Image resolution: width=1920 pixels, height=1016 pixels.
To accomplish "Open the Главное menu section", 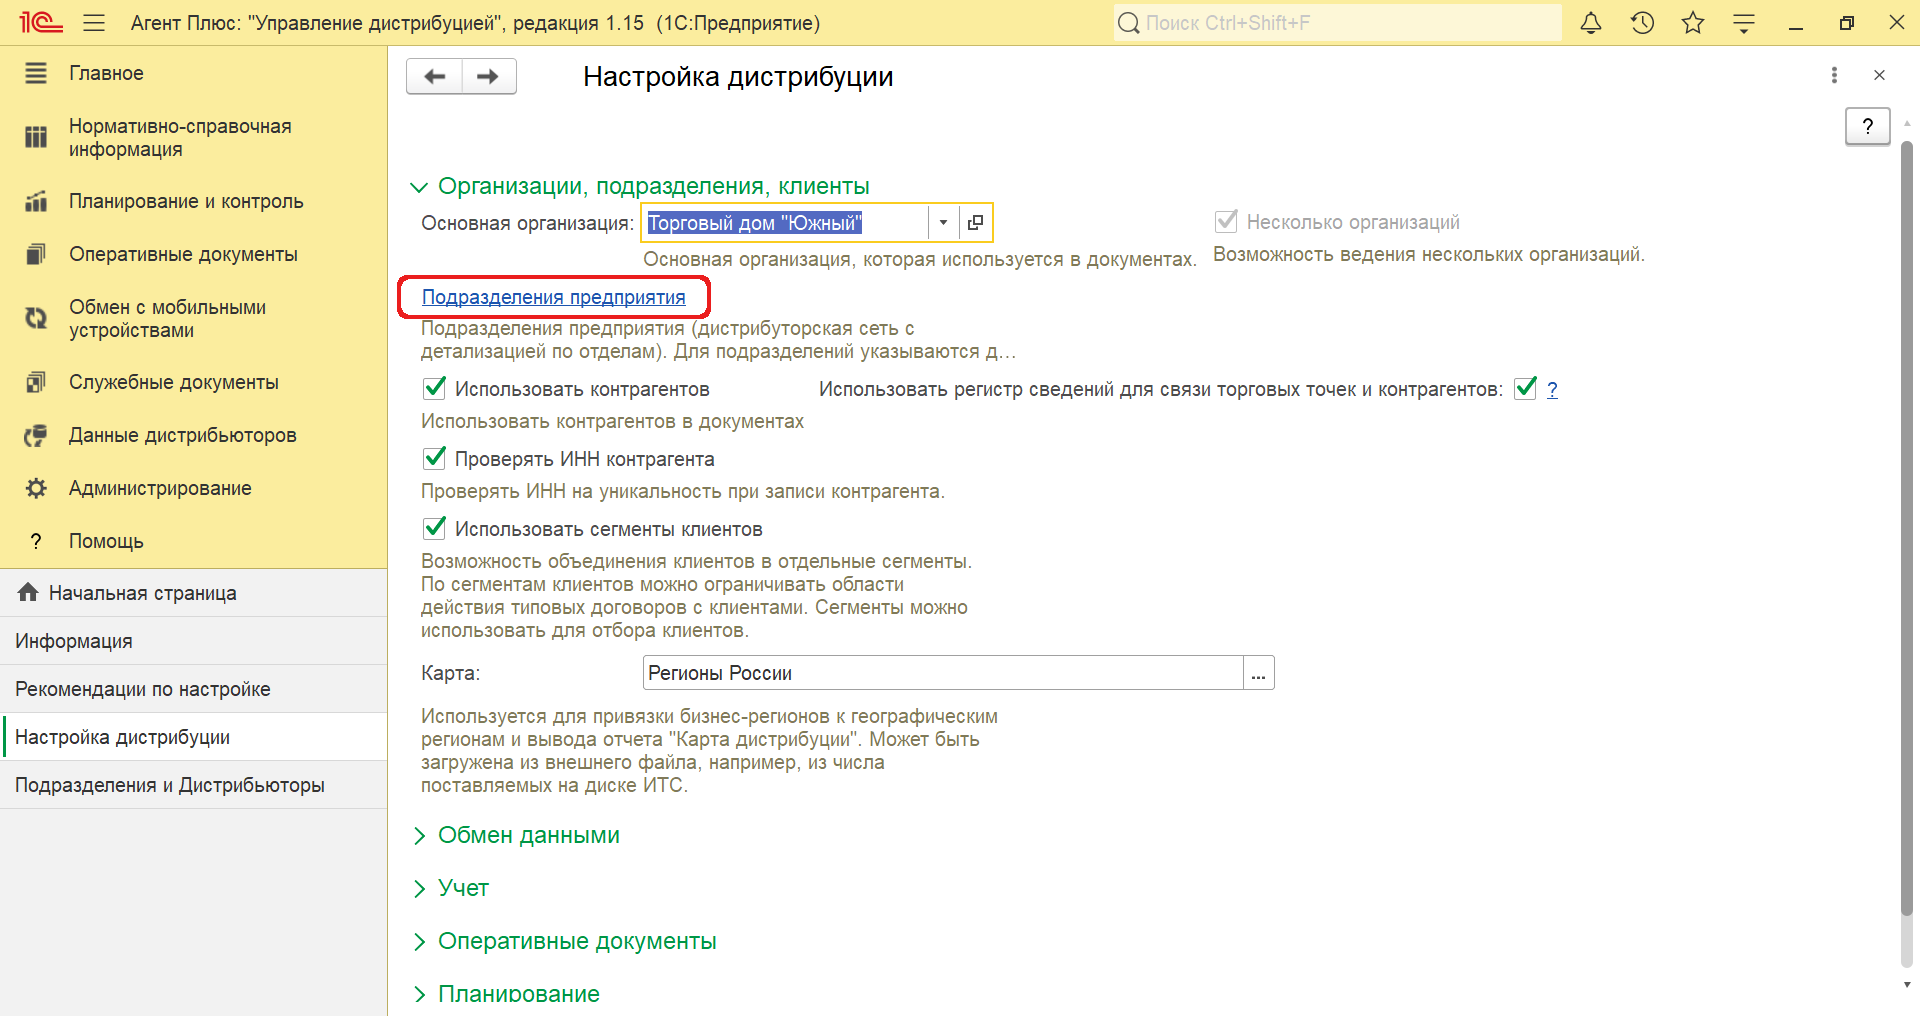I will click(x=106, y=73).
